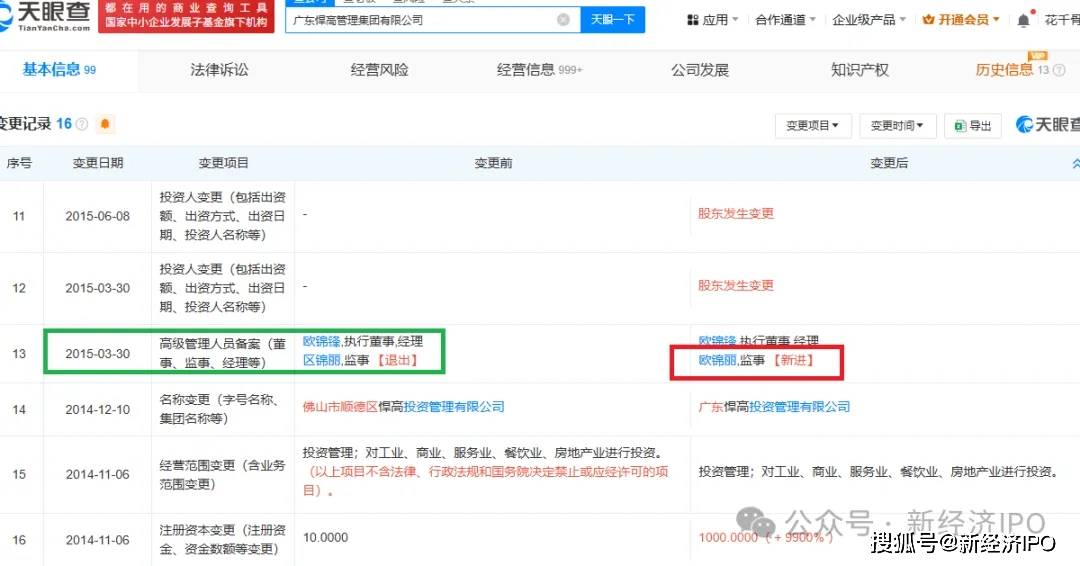
Task: Open the 变更时间 filter dropdown
Action: pyautogui.click(x=897, y=125)
